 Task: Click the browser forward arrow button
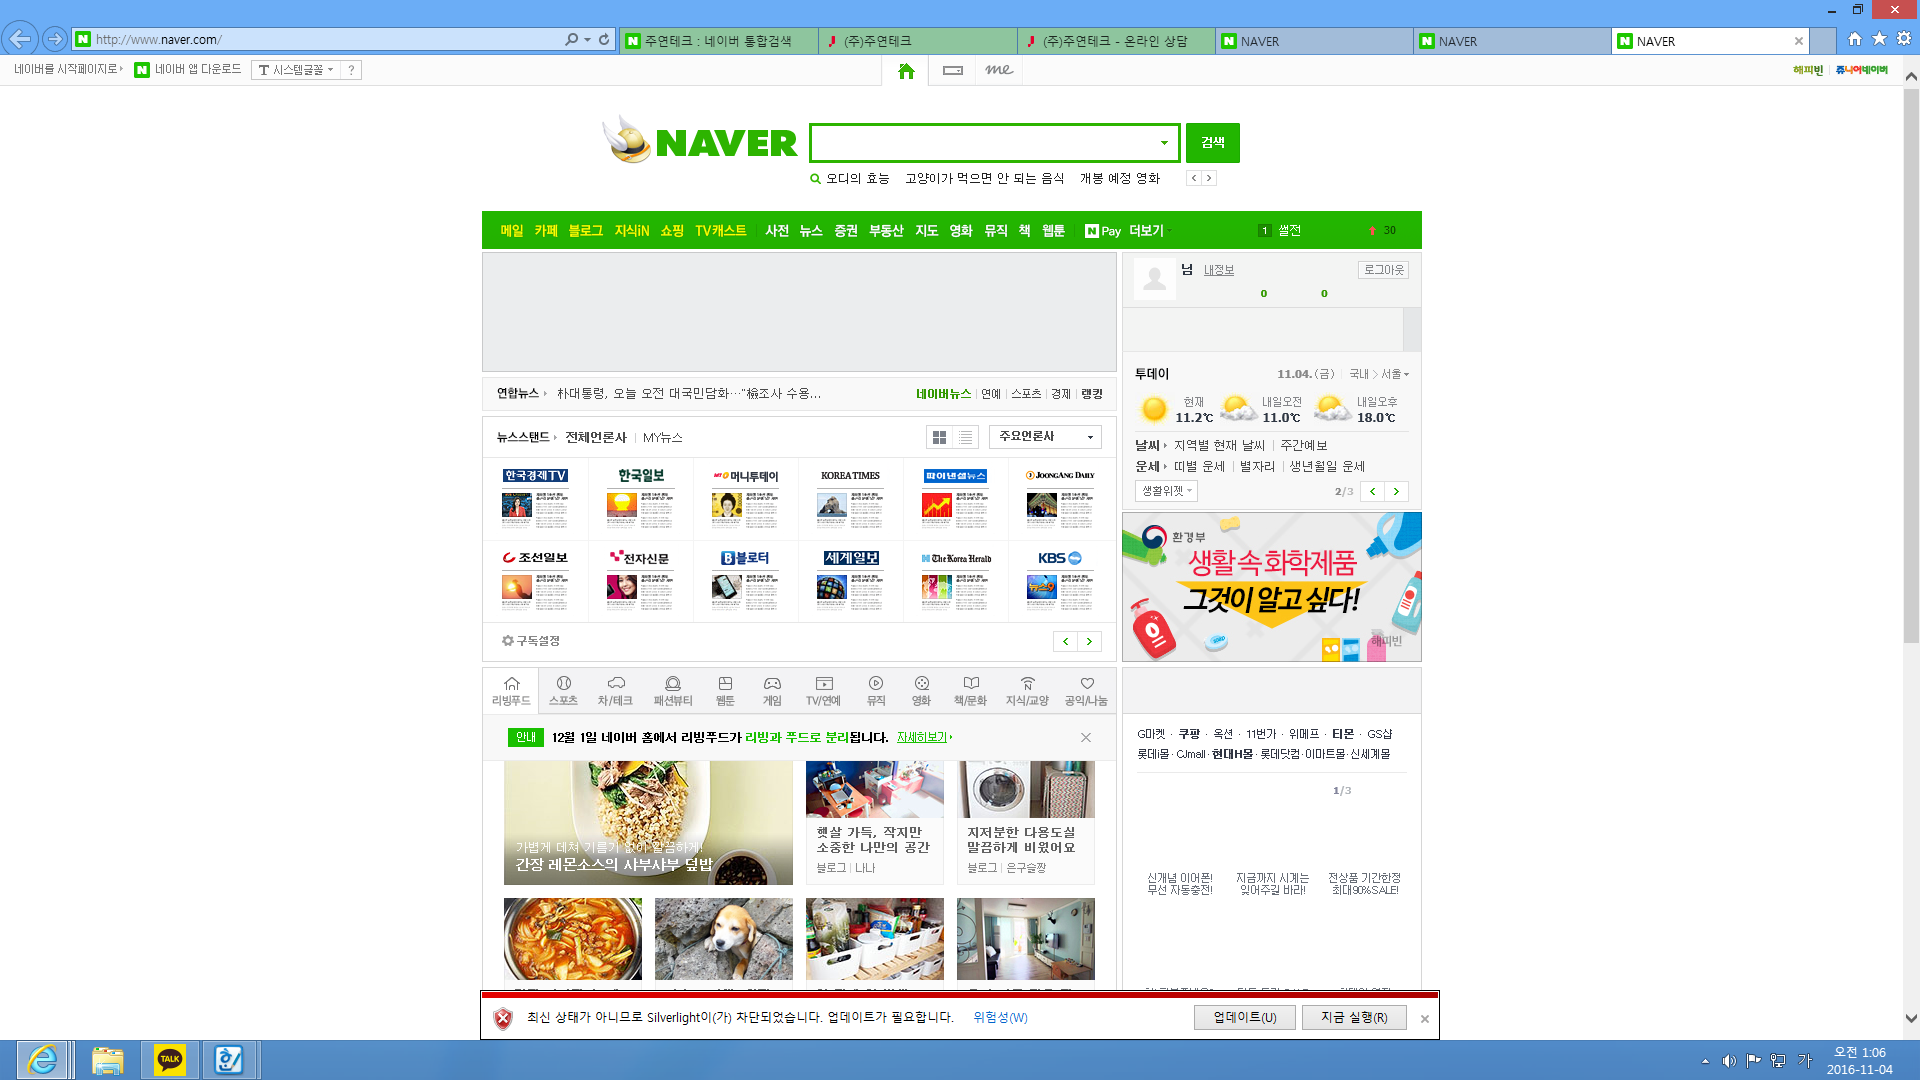[55, 39]
